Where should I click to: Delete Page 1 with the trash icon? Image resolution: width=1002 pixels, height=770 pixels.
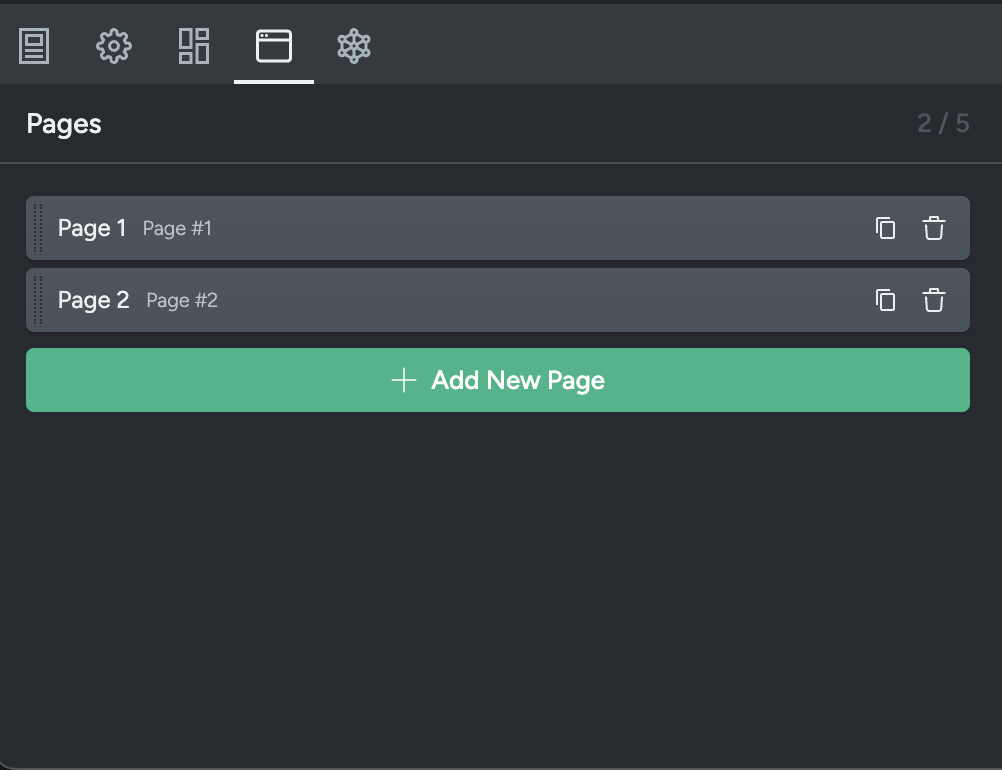coord(934,228)
